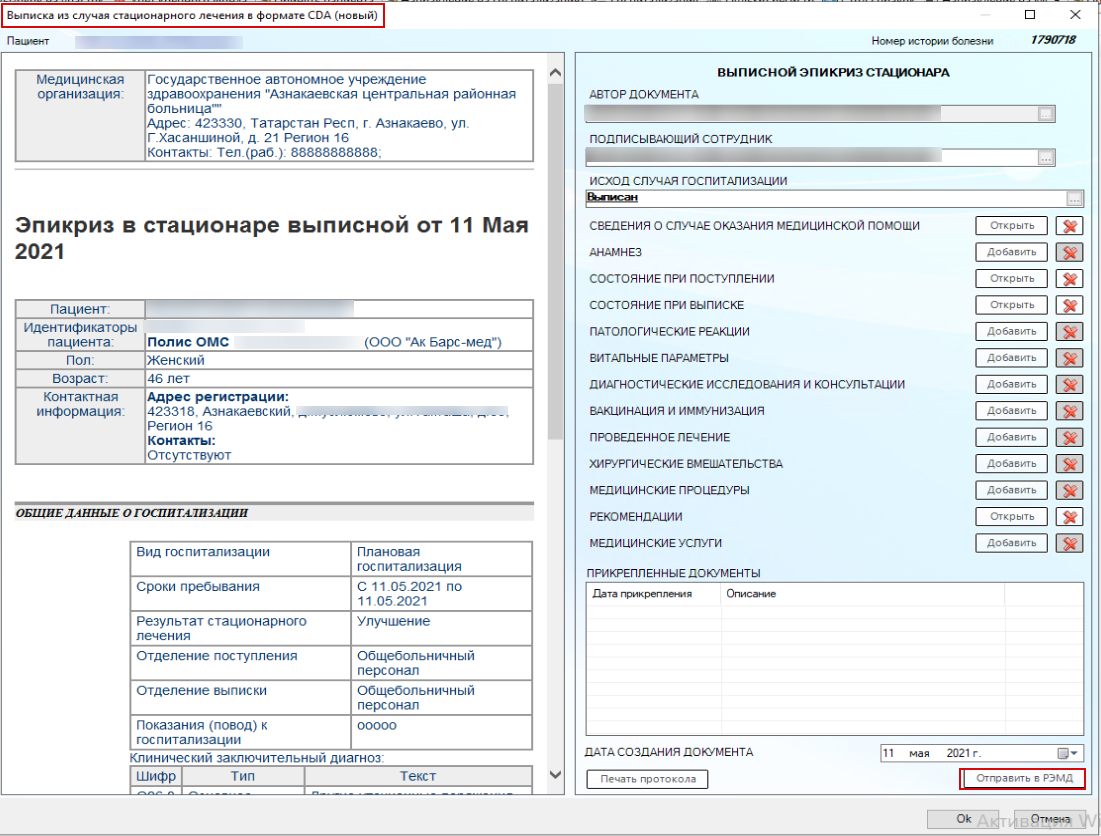The height and width of the screenshot is (836, 1101).
Task: Open Состояние при поступлении section
Action: point(1012,279)
